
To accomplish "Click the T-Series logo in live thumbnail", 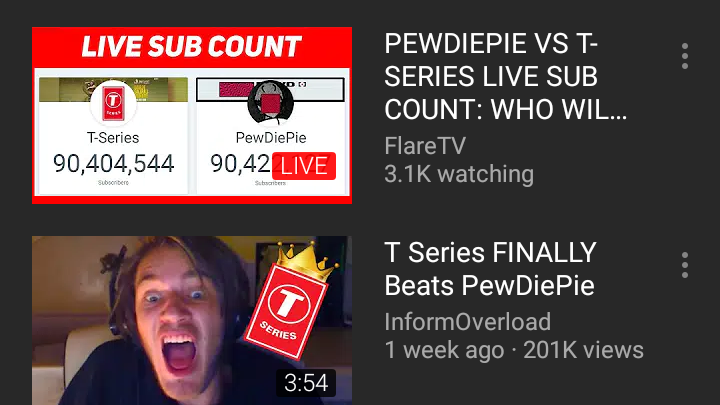I will click(113, 102).
